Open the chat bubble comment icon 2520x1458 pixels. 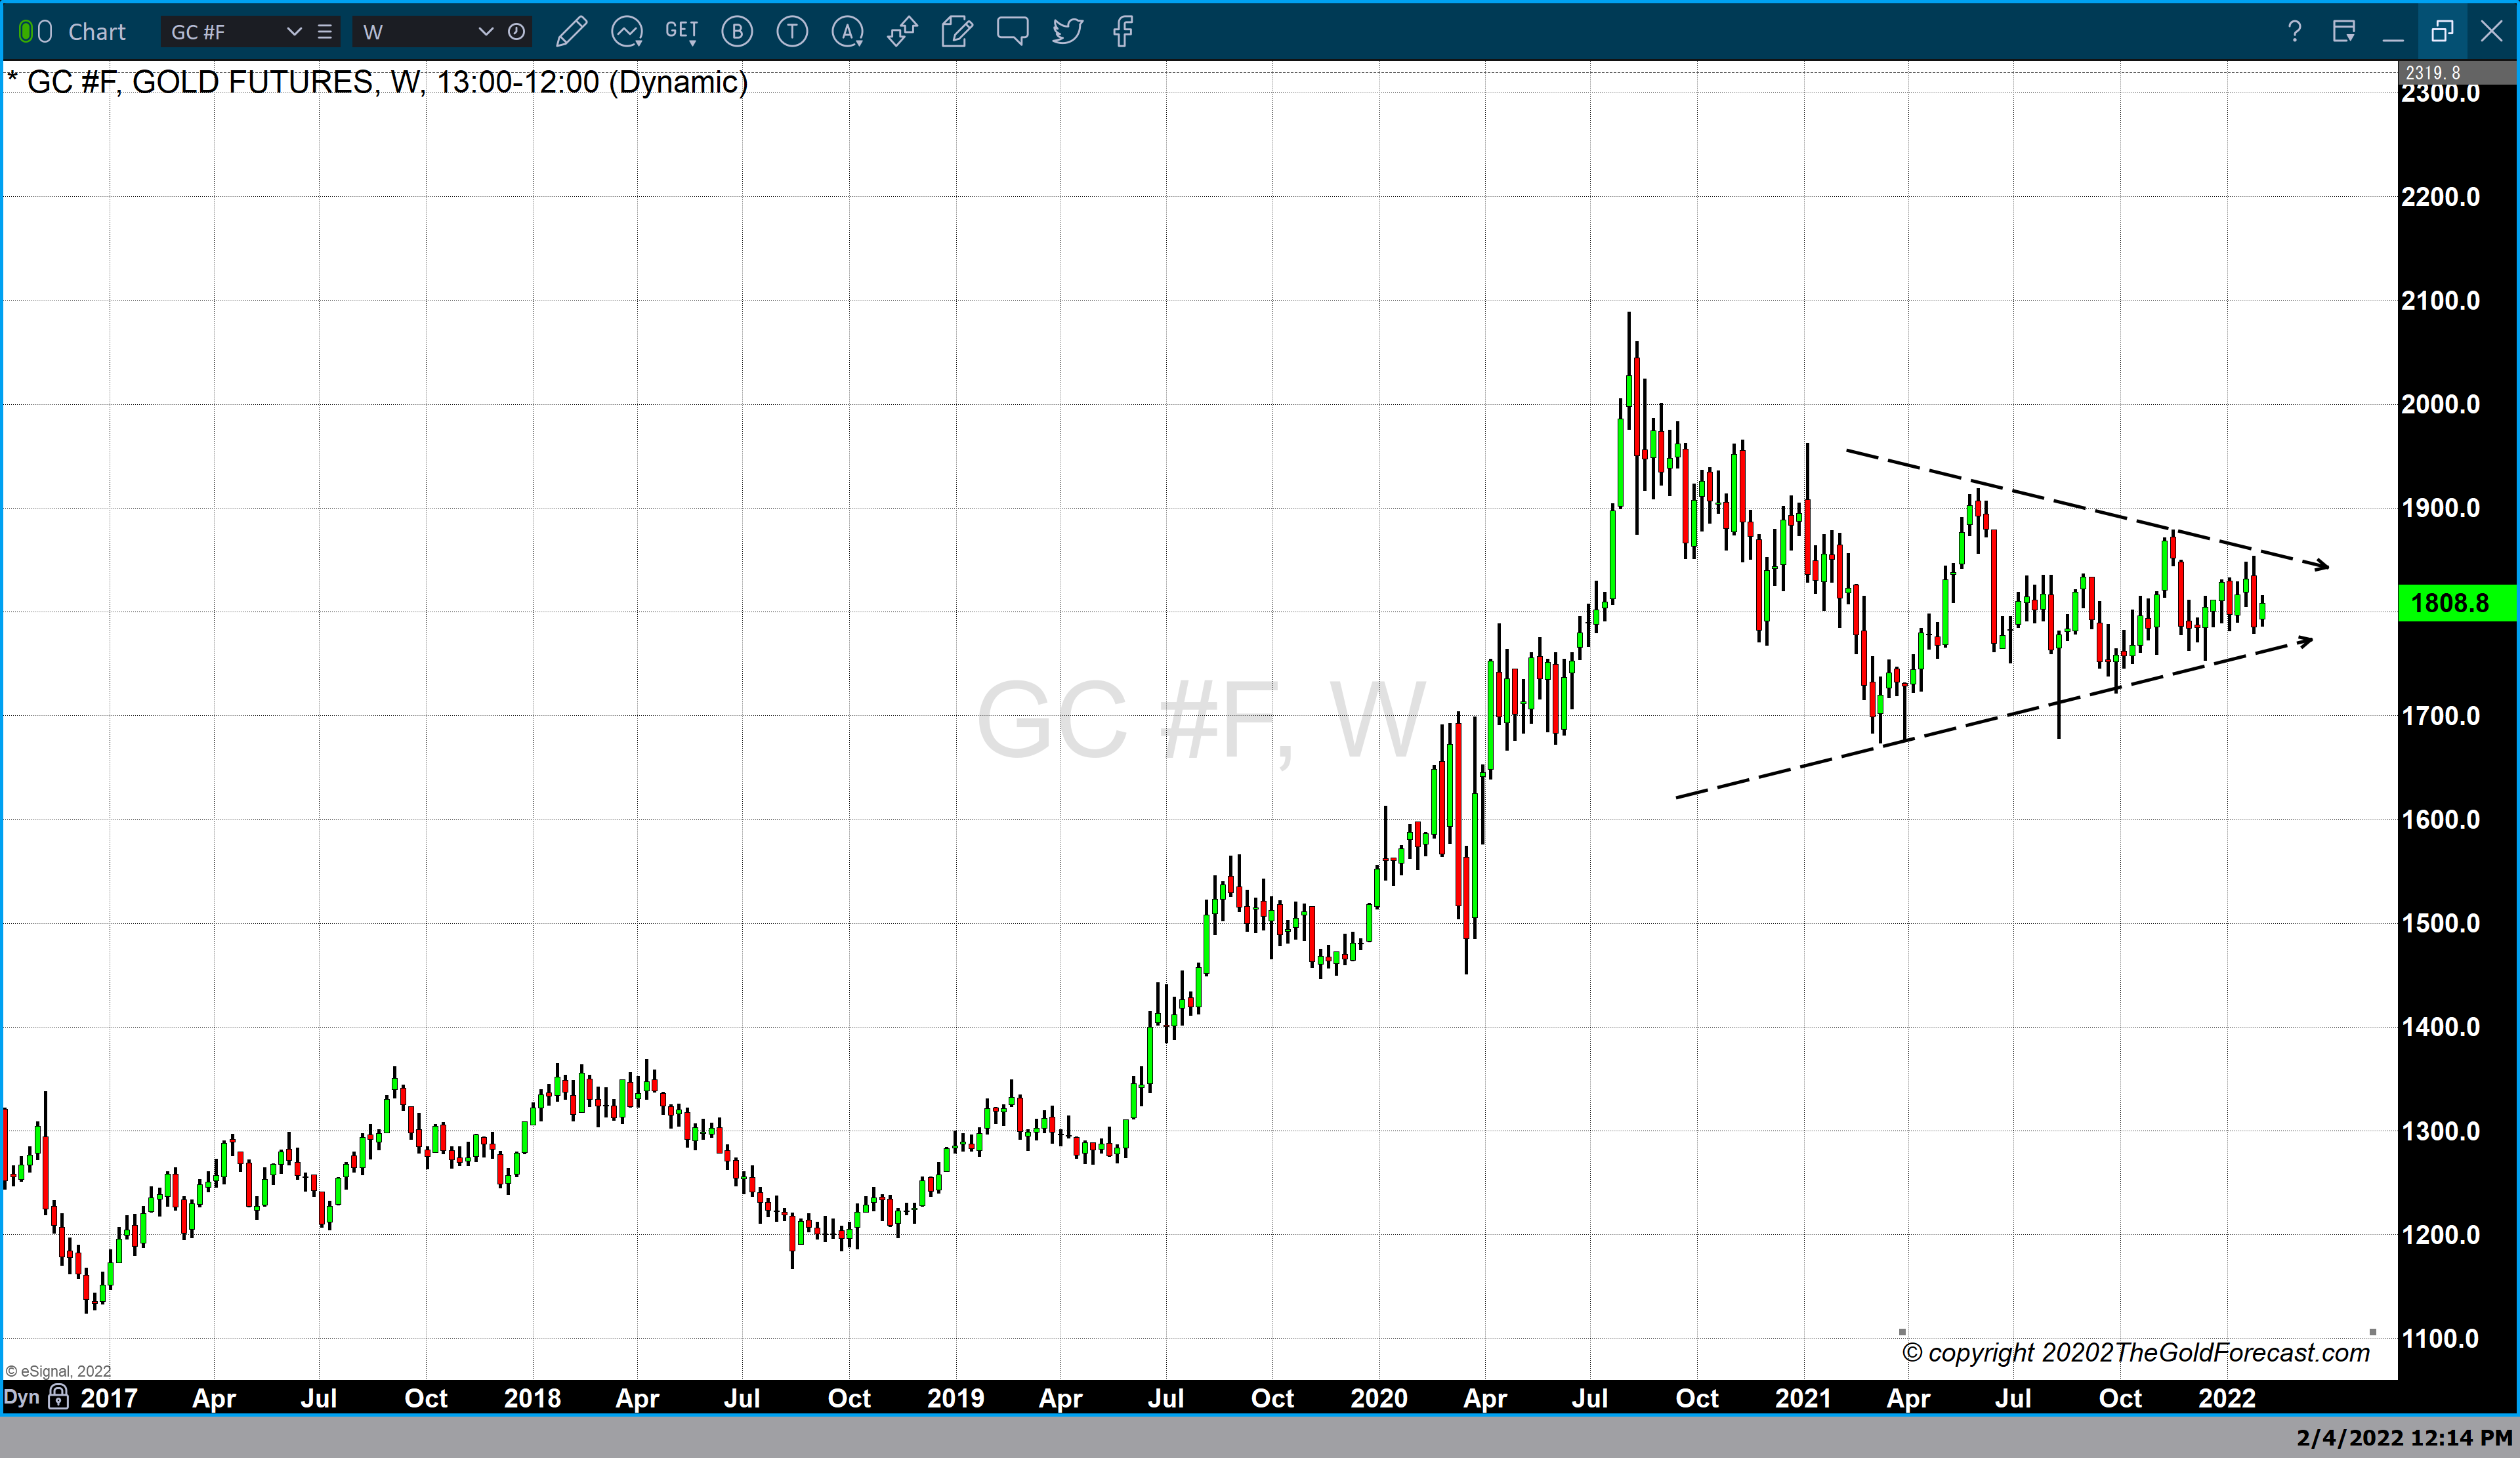1012,32
